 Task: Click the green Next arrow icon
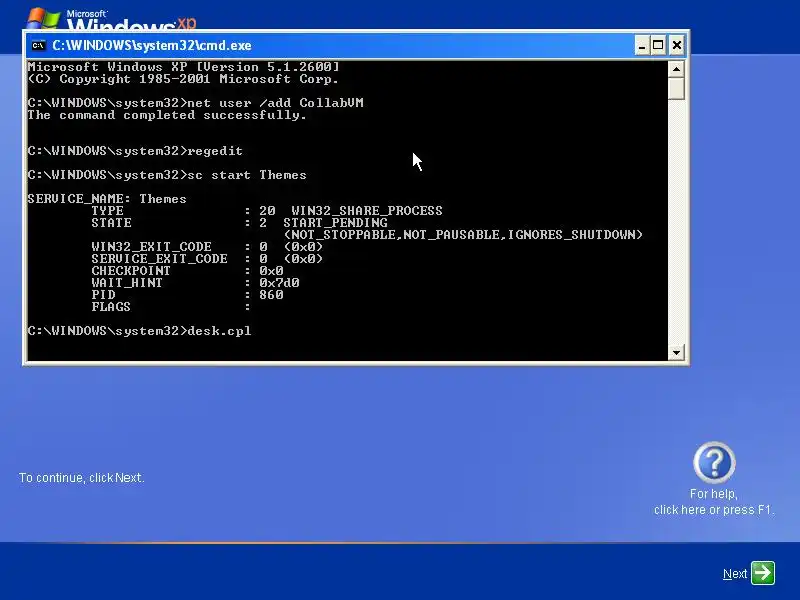point(763,572)
